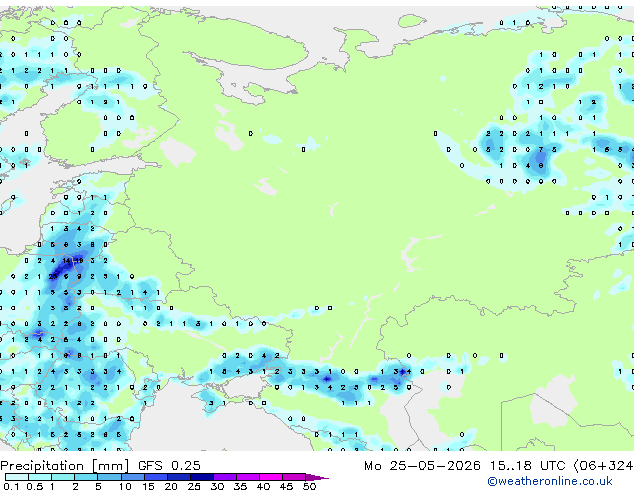Click the above-50 arrow tip of the legend
This screenshot has width=634, height=490.
(317, 477)
